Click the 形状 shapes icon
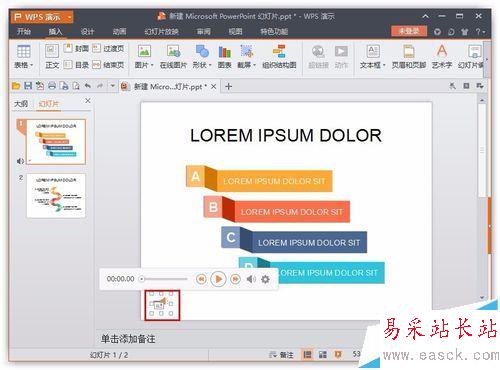This screenshot has width=500, height=370. point(202,51)
